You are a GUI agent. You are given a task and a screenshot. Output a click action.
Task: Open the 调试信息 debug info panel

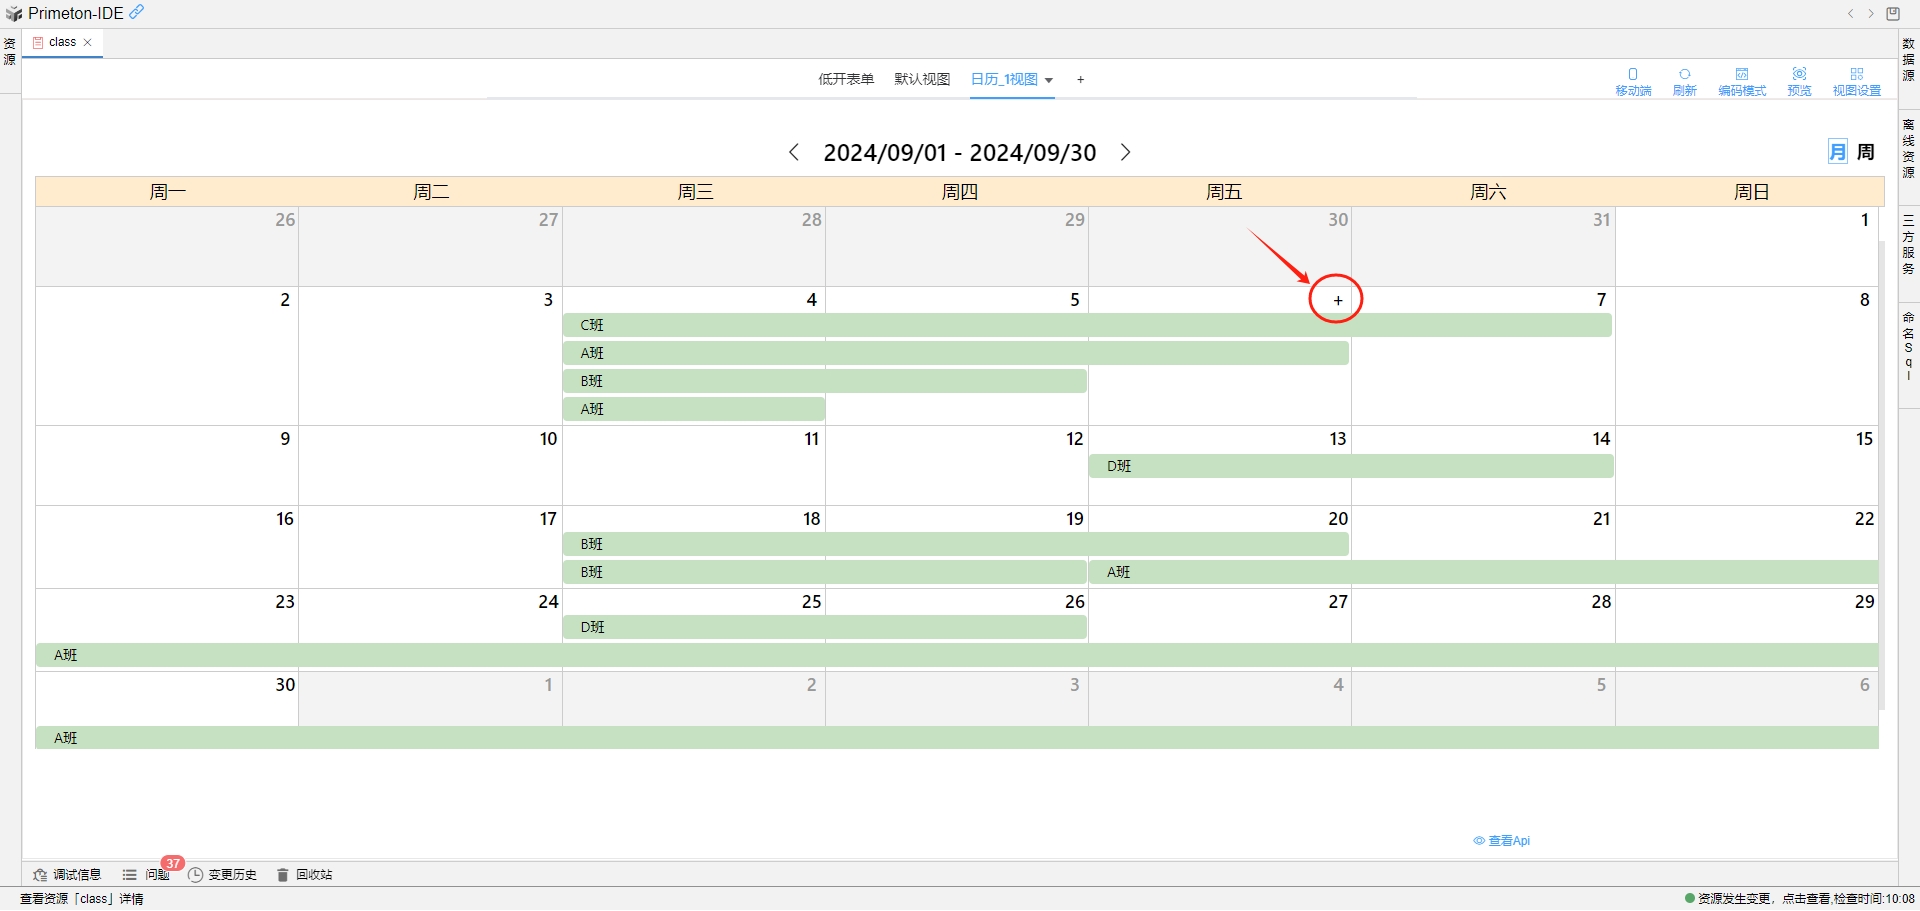tap(67, 874)
